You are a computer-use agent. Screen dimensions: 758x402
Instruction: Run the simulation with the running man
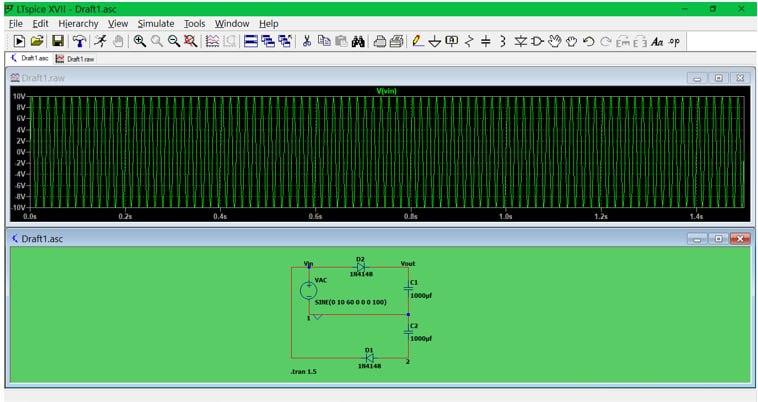(101, 42)
